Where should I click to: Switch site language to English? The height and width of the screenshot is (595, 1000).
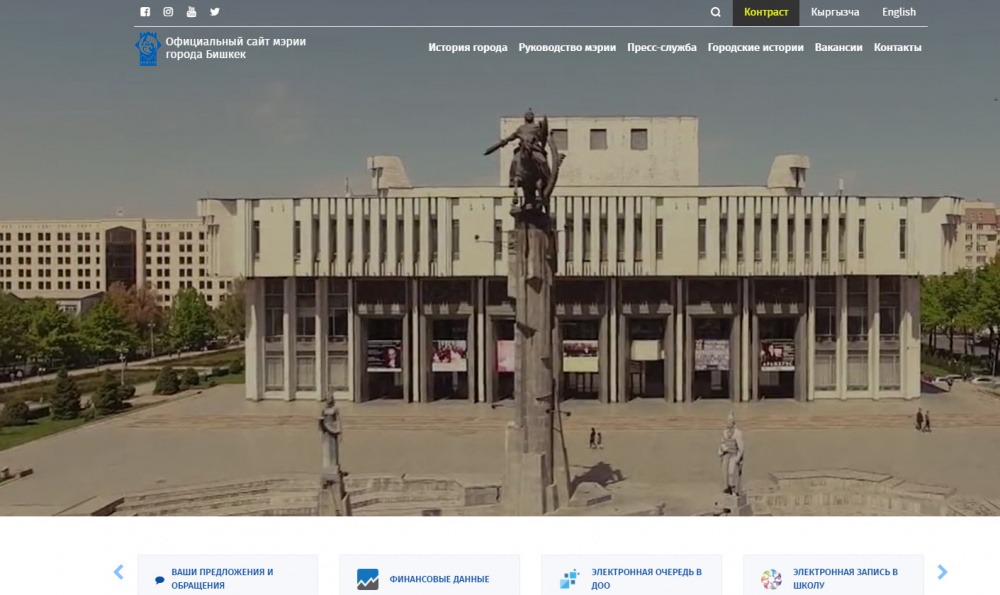pos(898,13)
